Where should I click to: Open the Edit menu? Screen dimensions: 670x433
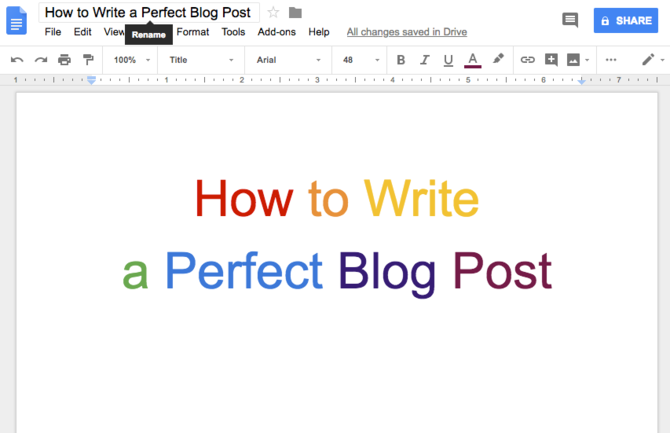pyautogui.click(x=82, y=32)
